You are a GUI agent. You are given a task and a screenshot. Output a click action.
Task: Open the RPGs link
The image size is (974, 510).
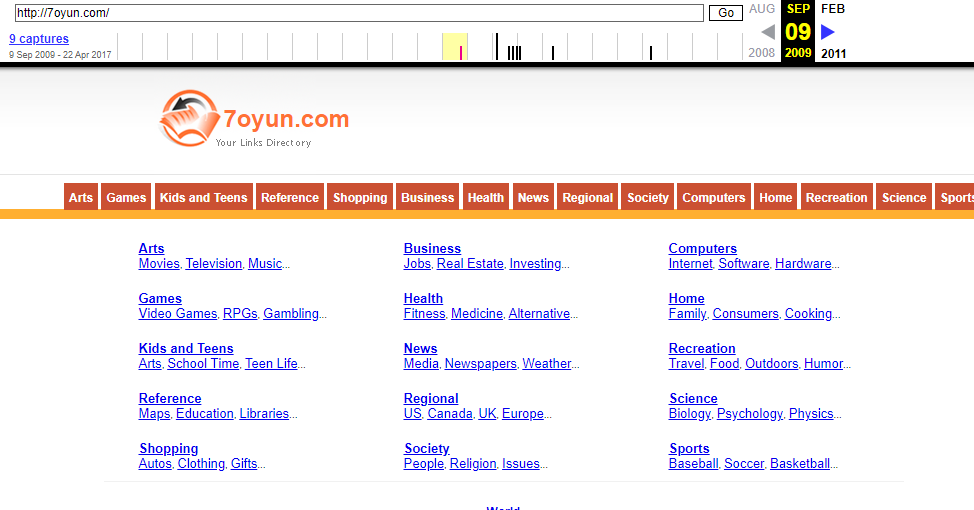click(240, 314)
